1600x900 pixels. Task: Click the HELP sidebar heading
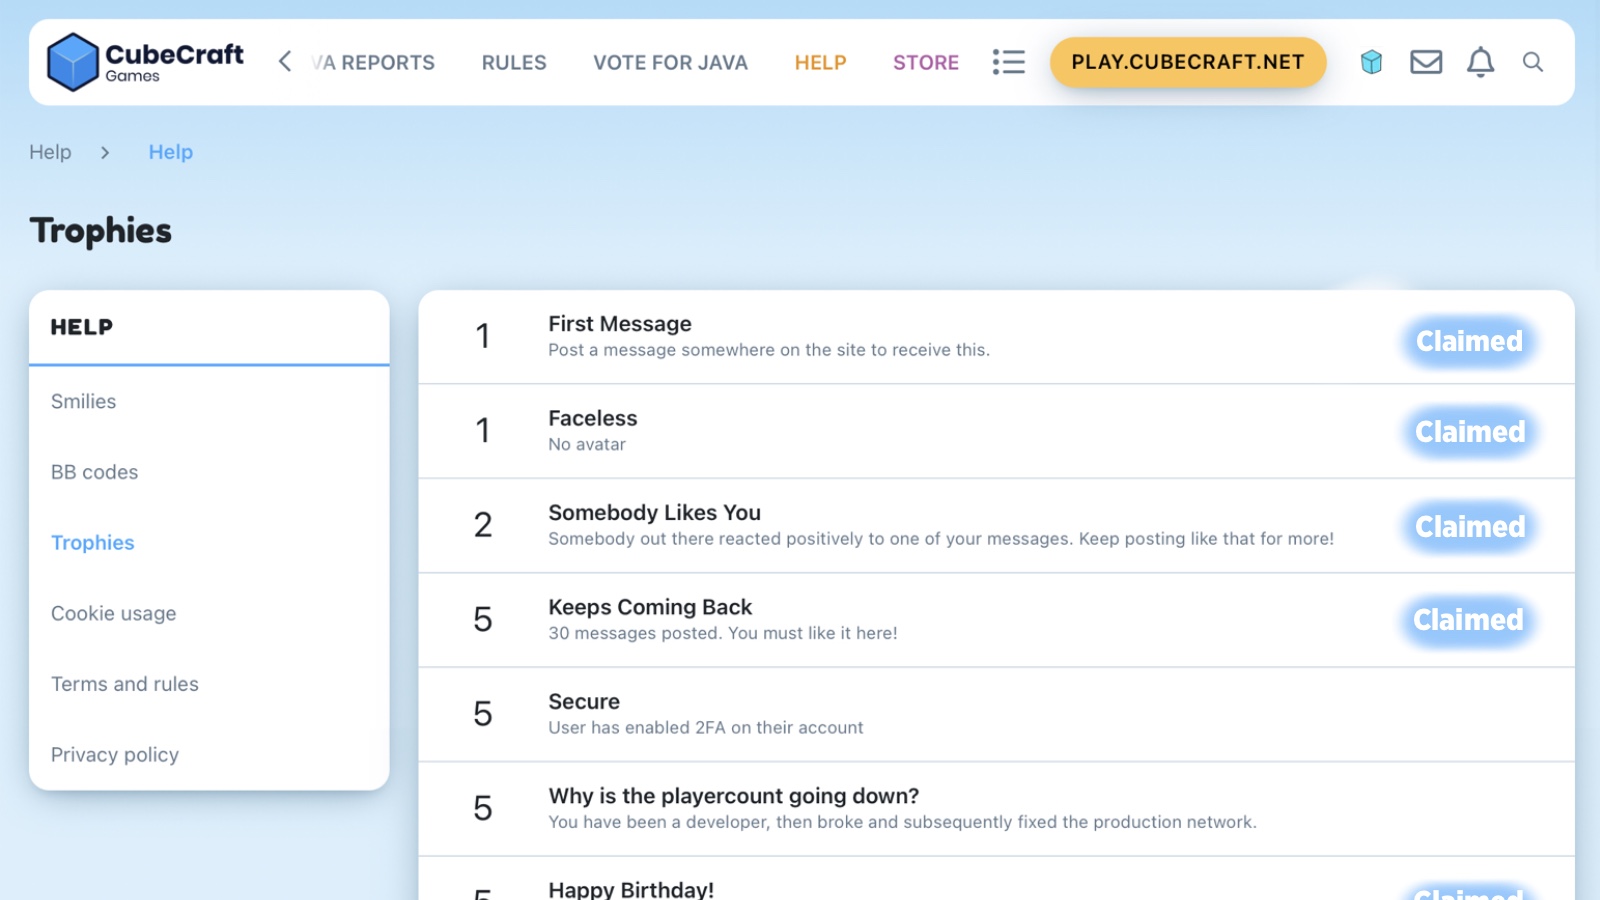click(x=81, y=327)
